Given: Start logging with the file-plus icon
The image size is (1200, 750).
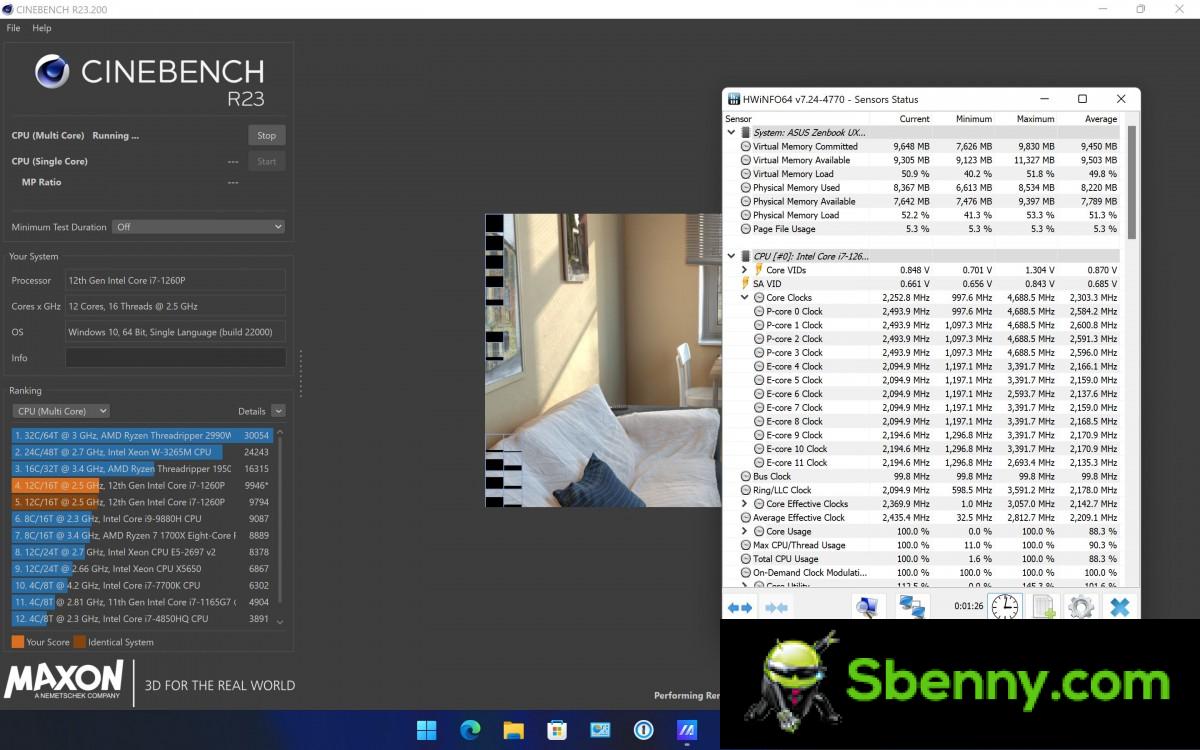Looking at the screenshot, I should (1044, 607).
